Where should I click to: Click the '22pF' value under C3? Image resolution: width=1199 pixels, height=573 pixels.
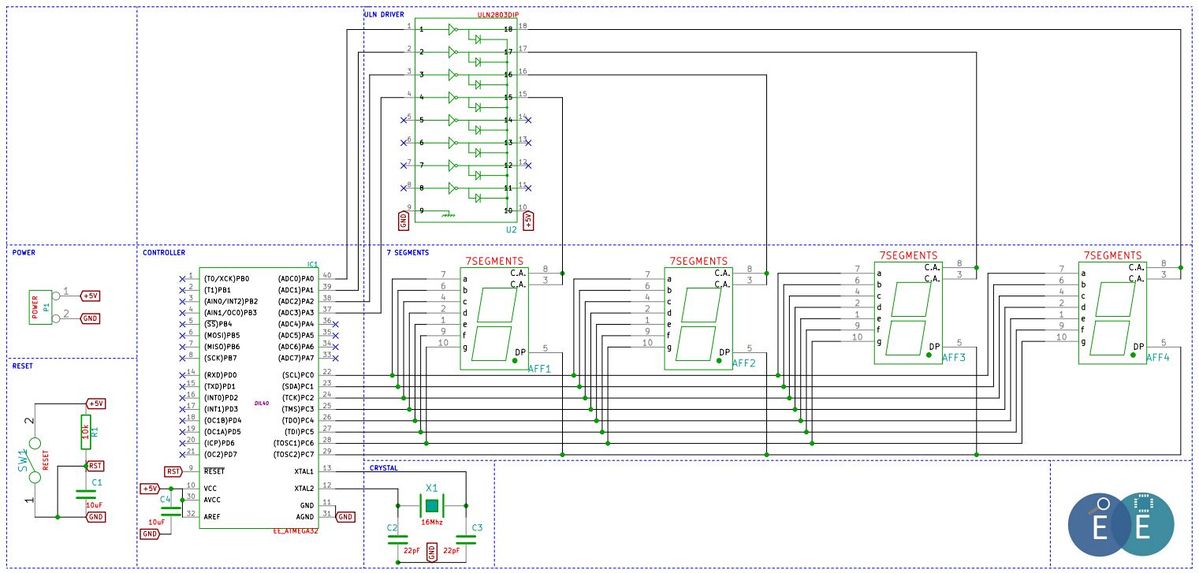click(x=454, y=551)
